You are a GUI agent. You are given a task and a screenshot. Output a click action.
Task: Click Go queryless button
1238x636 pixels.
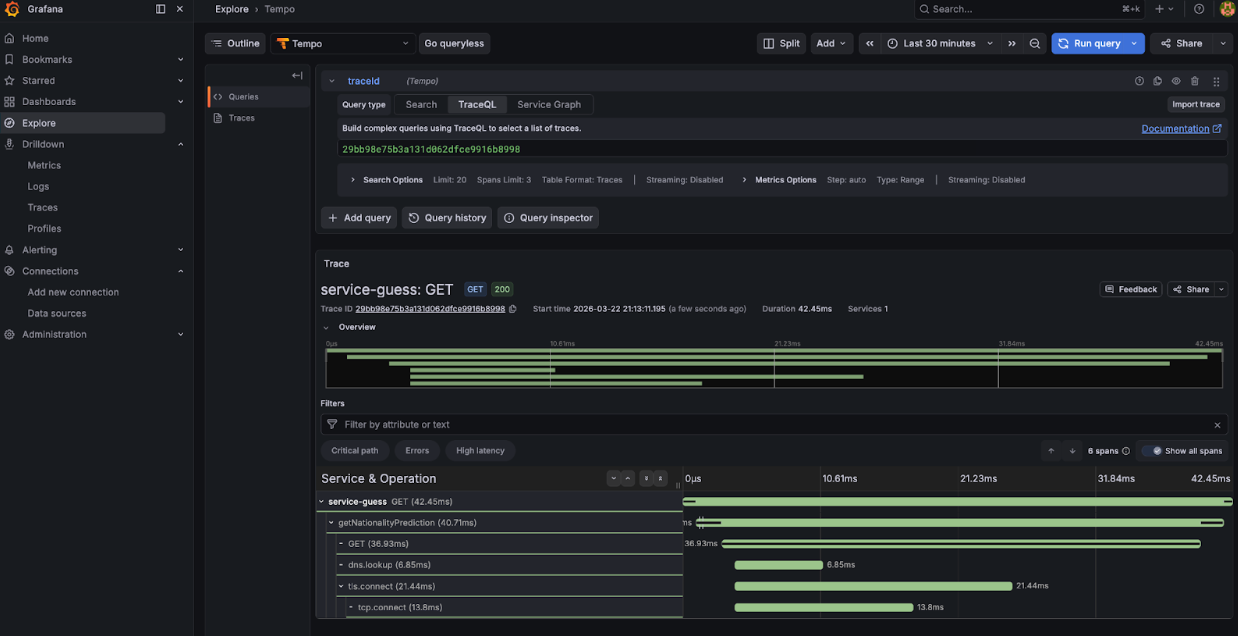point(454,43)
